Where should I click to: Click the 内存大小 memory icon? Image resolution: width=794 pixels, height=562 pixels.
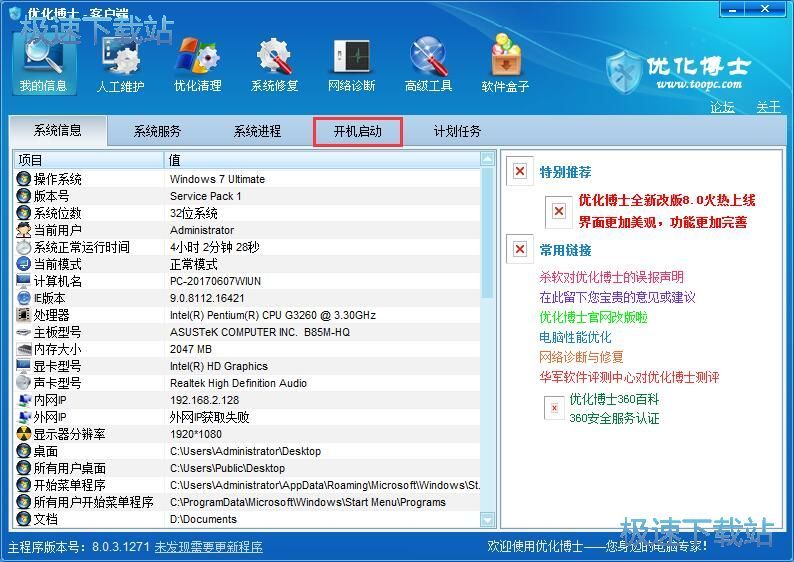(23, 349)
